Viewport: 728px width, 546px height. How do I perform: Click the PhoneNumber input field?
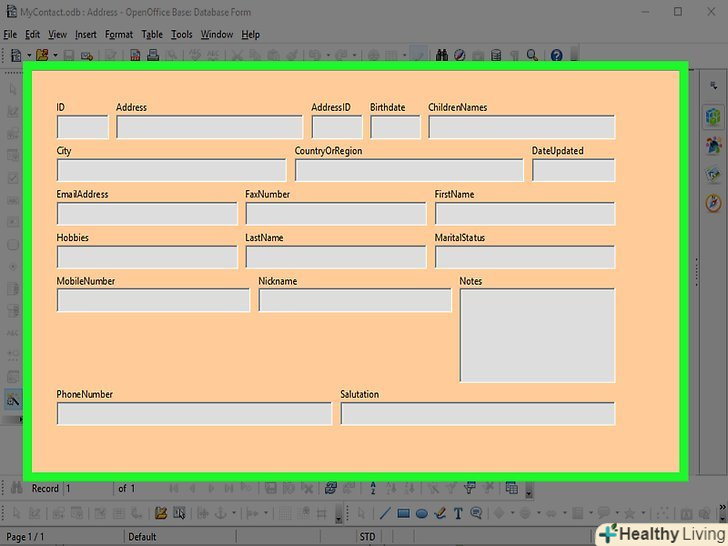(x=195, y=414)
